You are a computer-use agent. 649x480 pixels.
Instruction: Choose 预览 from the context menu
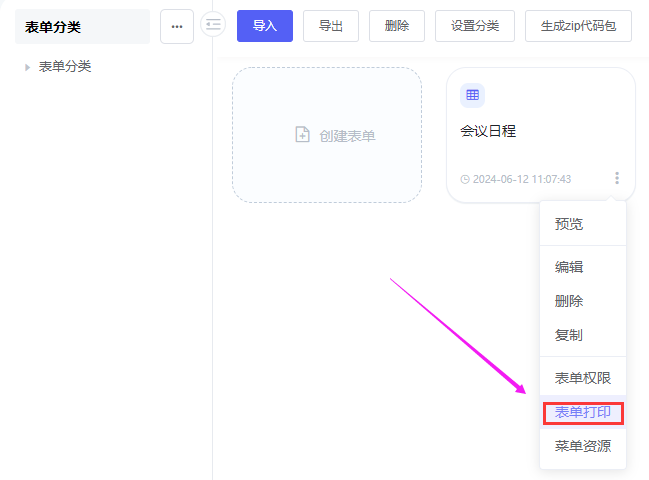(x=569, y=224)
